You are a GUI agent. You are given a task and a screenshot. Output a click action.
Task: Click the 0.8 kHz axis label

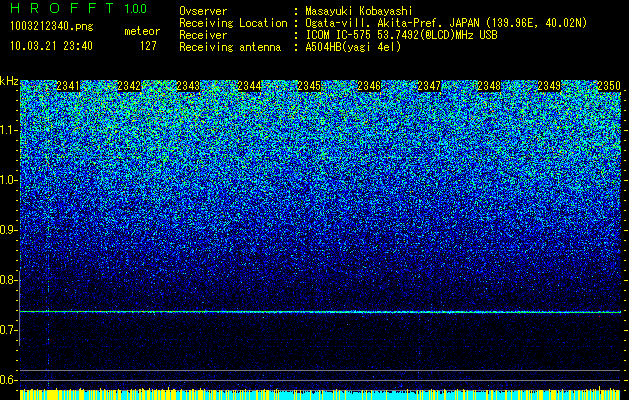(x=9, y=280)
